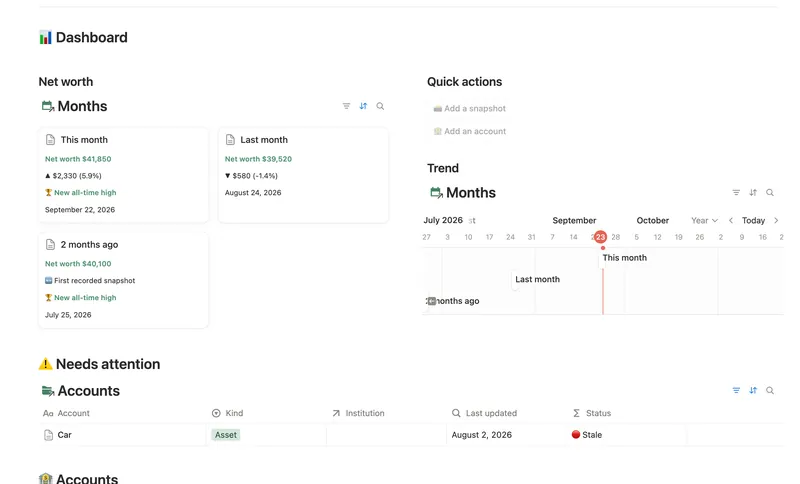Click $2,330 (5.9%) change text
800x484 pixels.
click(x=73, y=175)
